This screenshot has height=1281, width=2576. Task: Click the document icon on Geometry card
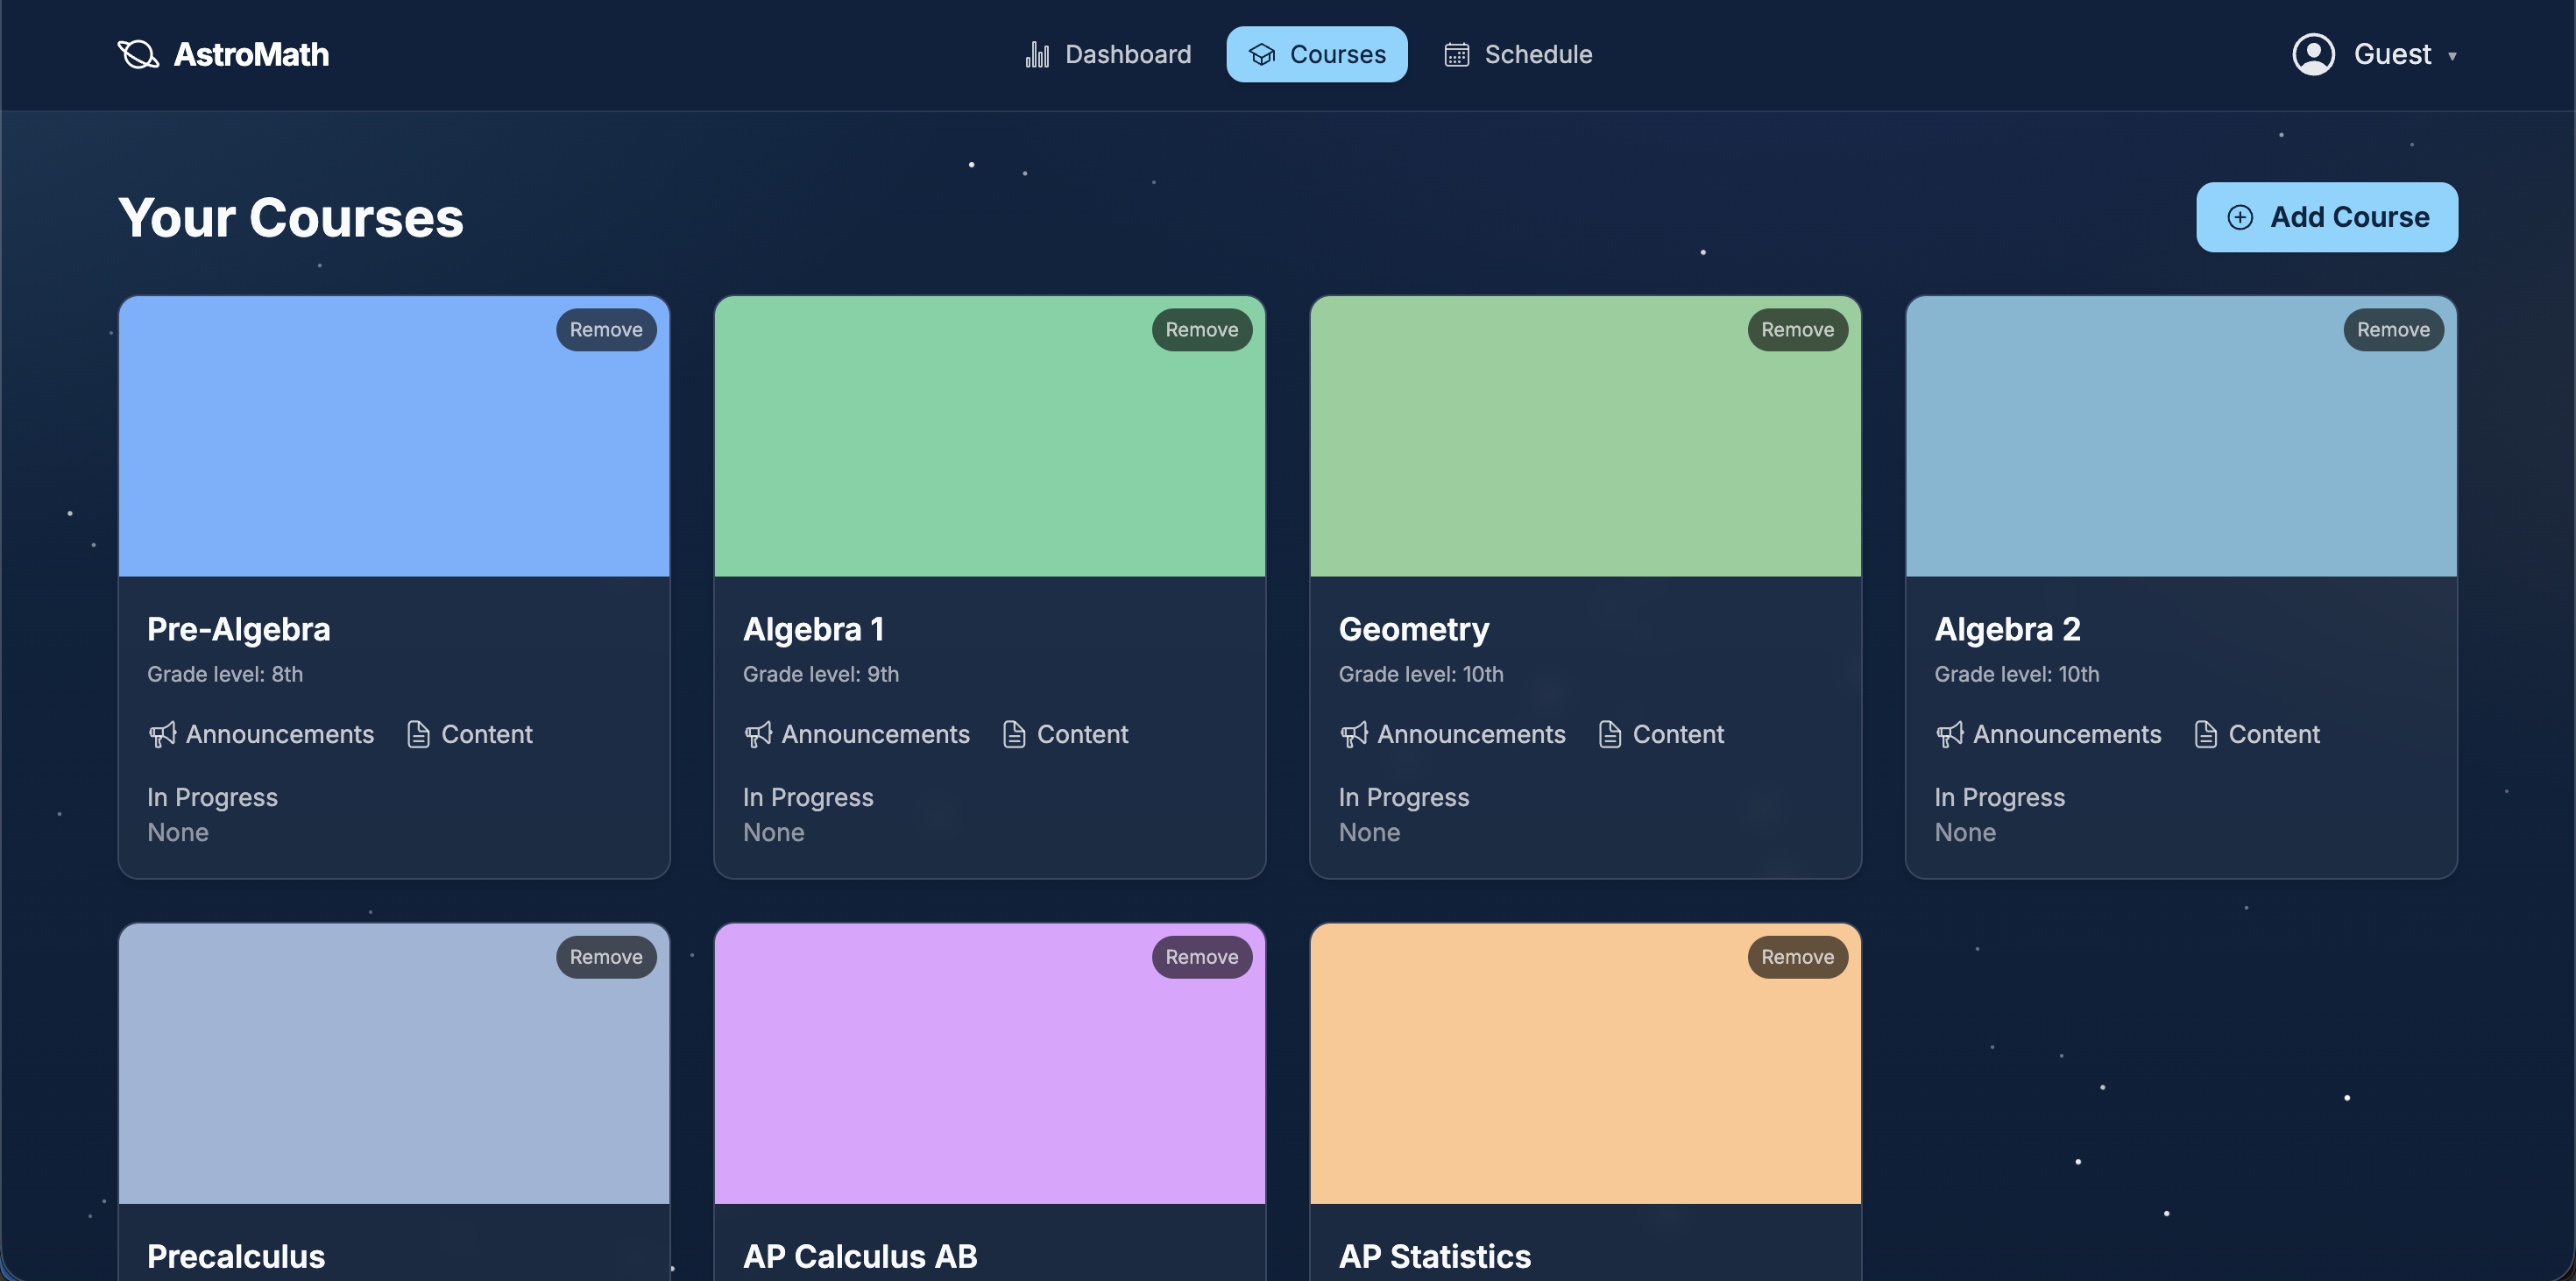click(1610, 734)
